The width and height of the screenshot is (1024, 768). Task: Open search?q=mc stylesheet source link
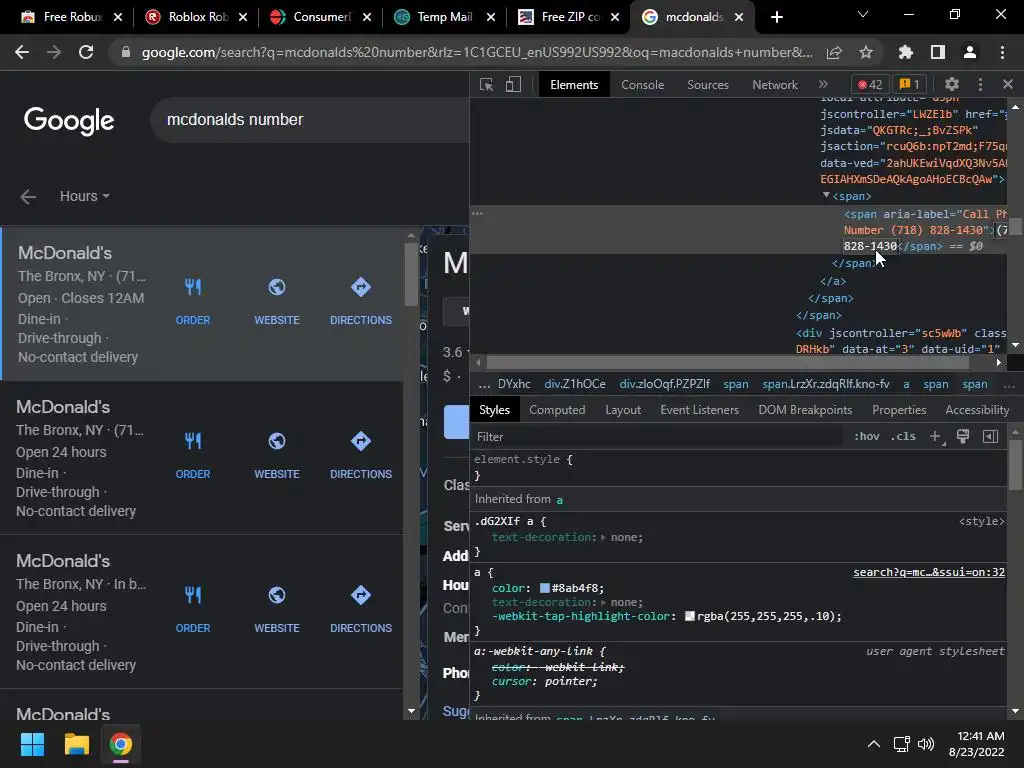tap(929, 572)
